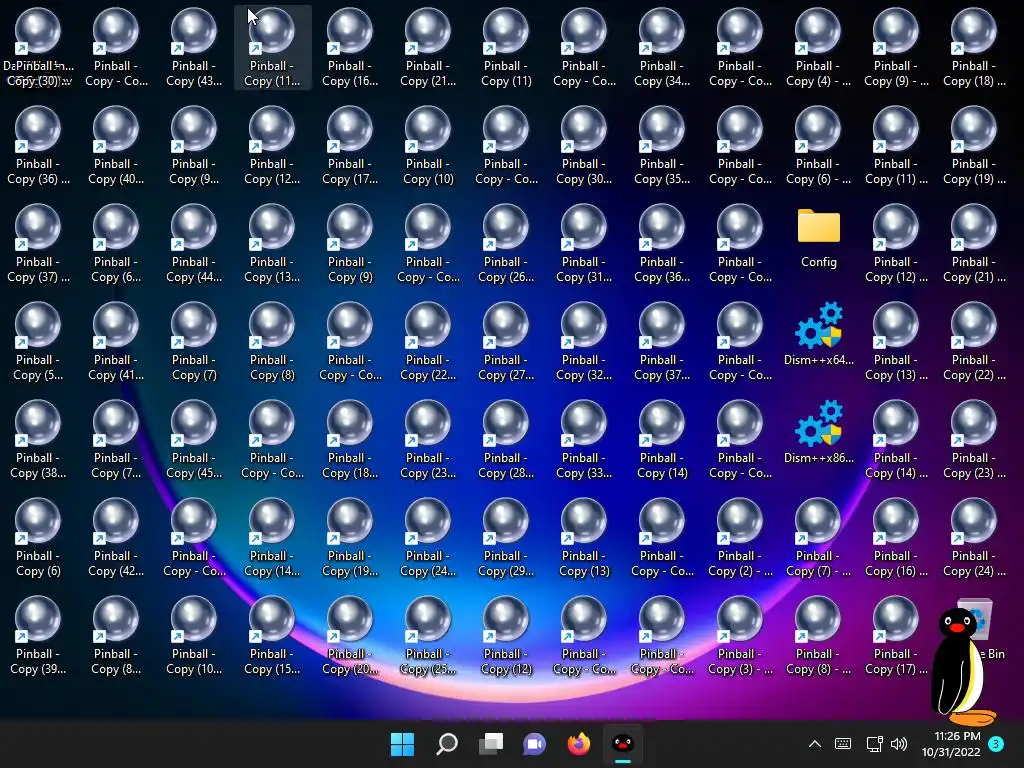Open the clock showing 11:26 PM

(x=951, y=744)
